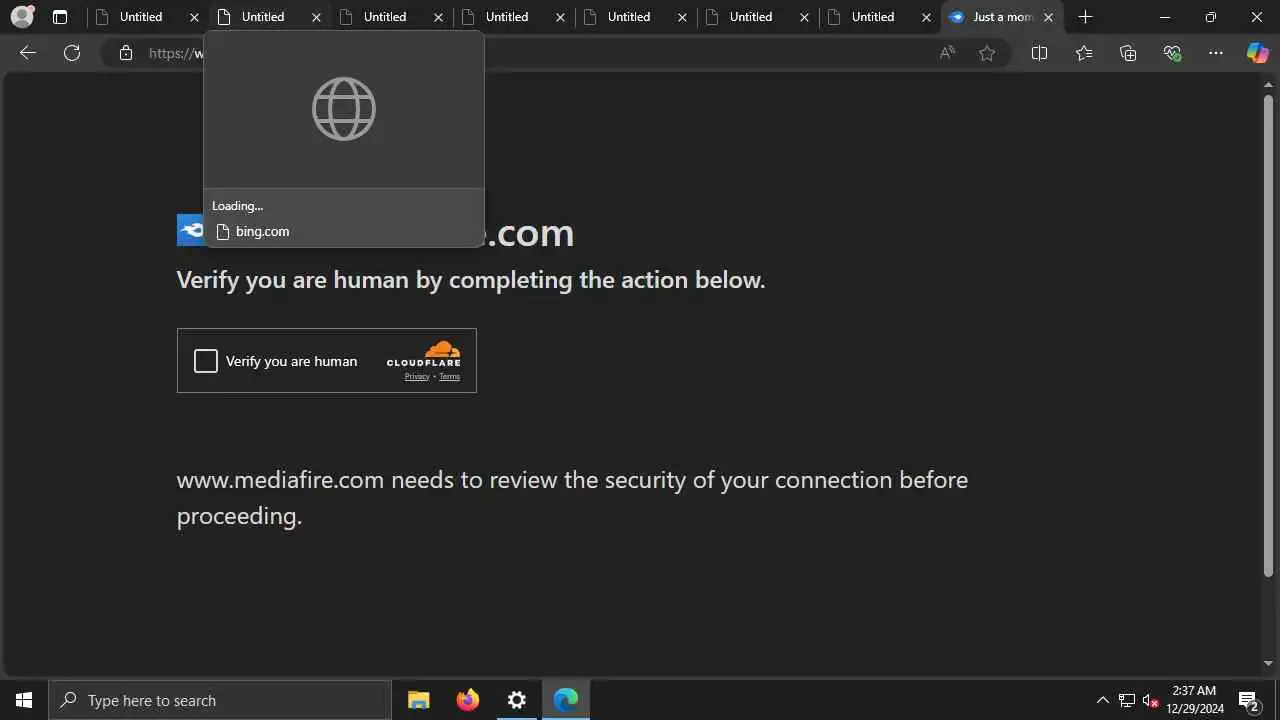Open File Explorer from the taskbar
1280x720 pixels.
[x=419, y=700]
